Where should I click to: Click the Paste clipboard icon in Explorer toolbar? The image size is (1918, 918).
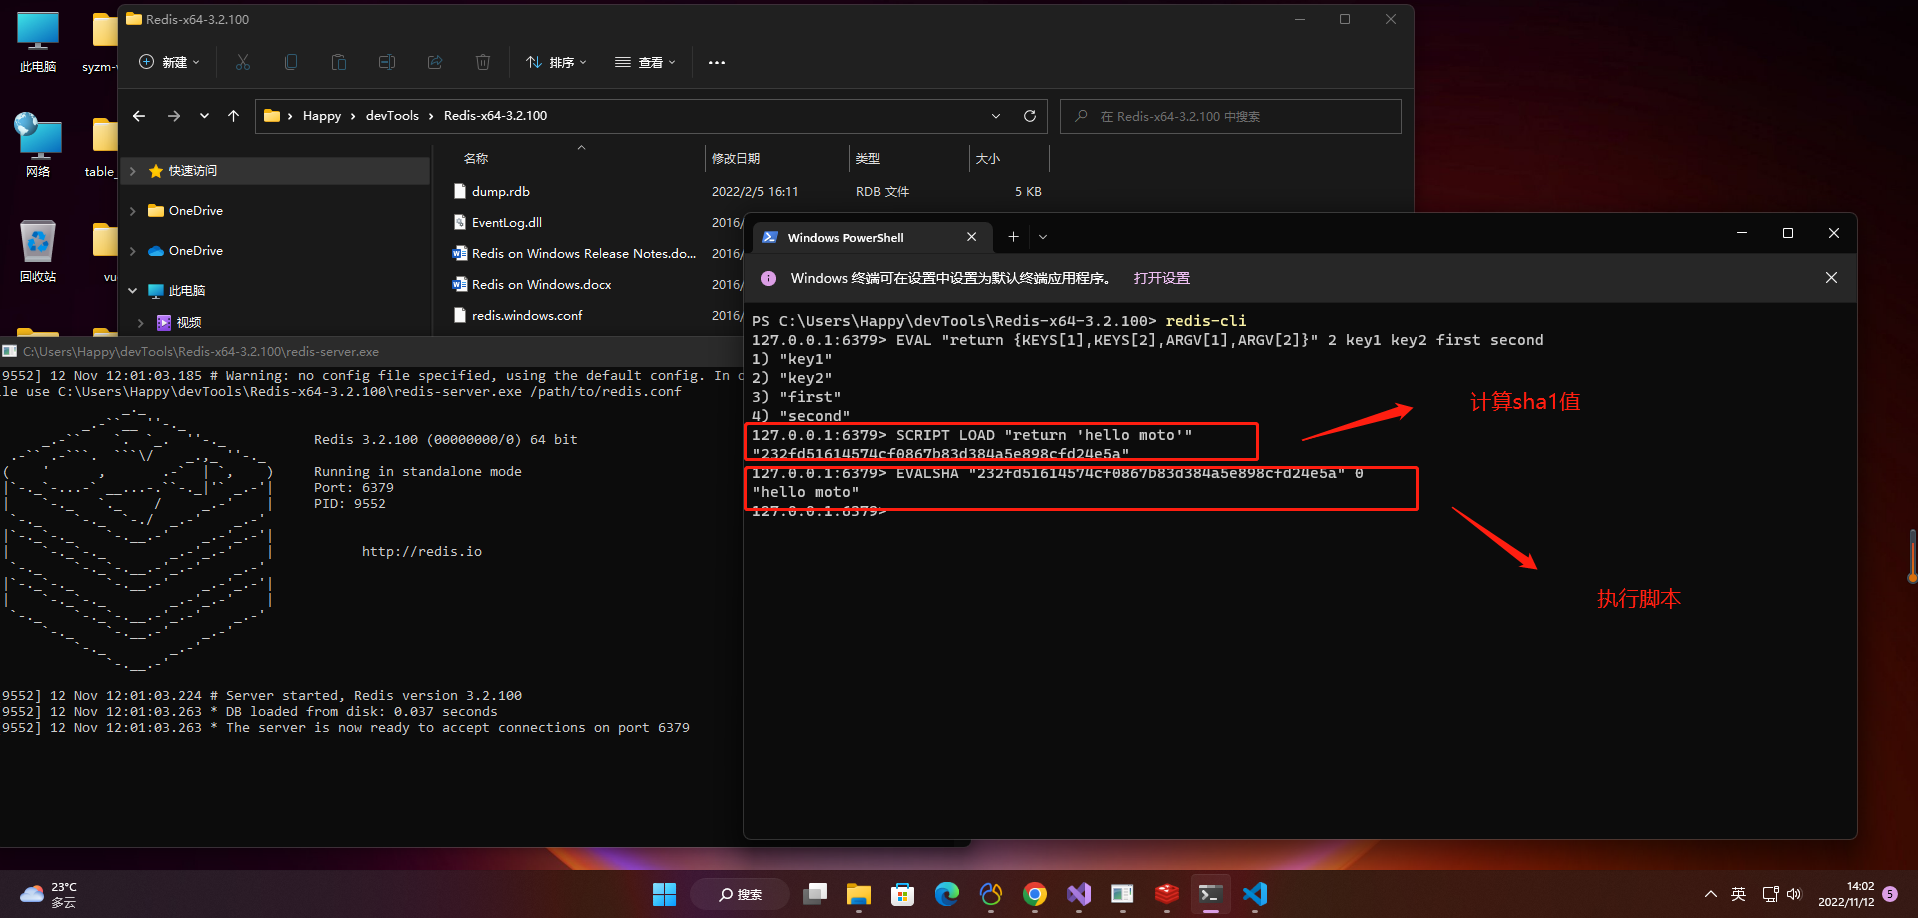[x=339, y=62]
